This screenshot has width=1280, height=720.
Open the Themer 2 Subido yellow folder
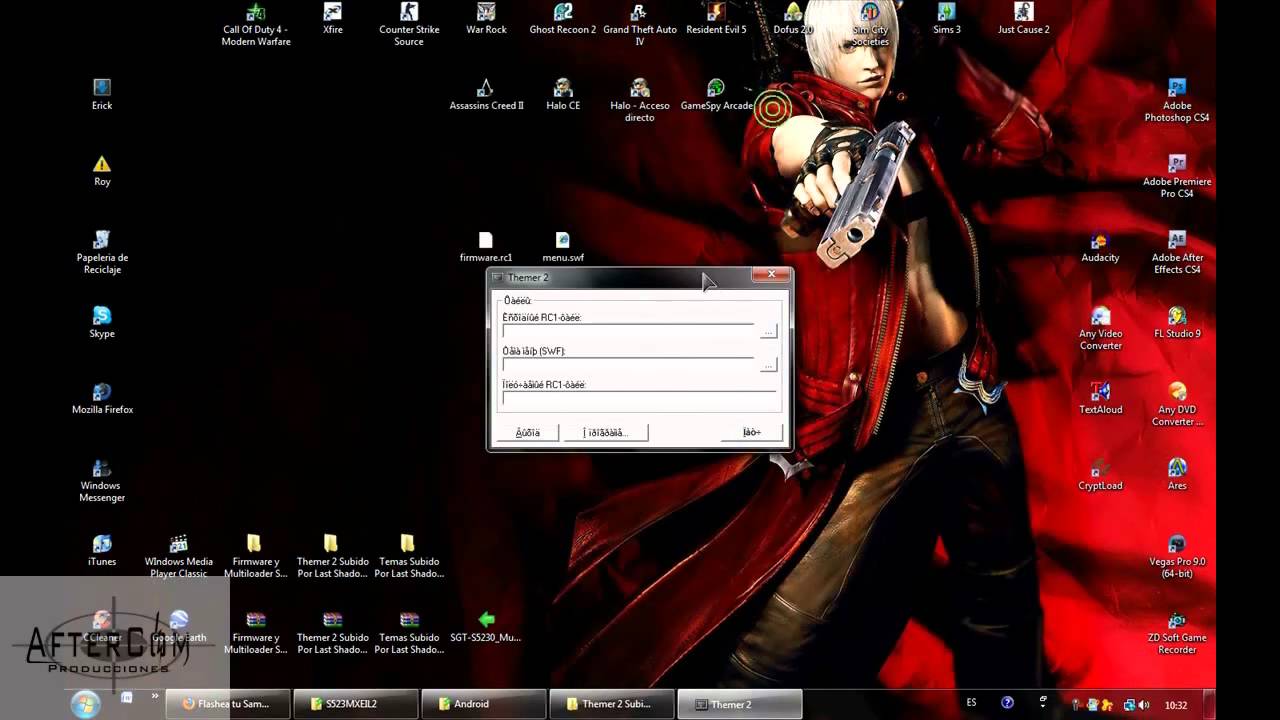tap(333, 556)
